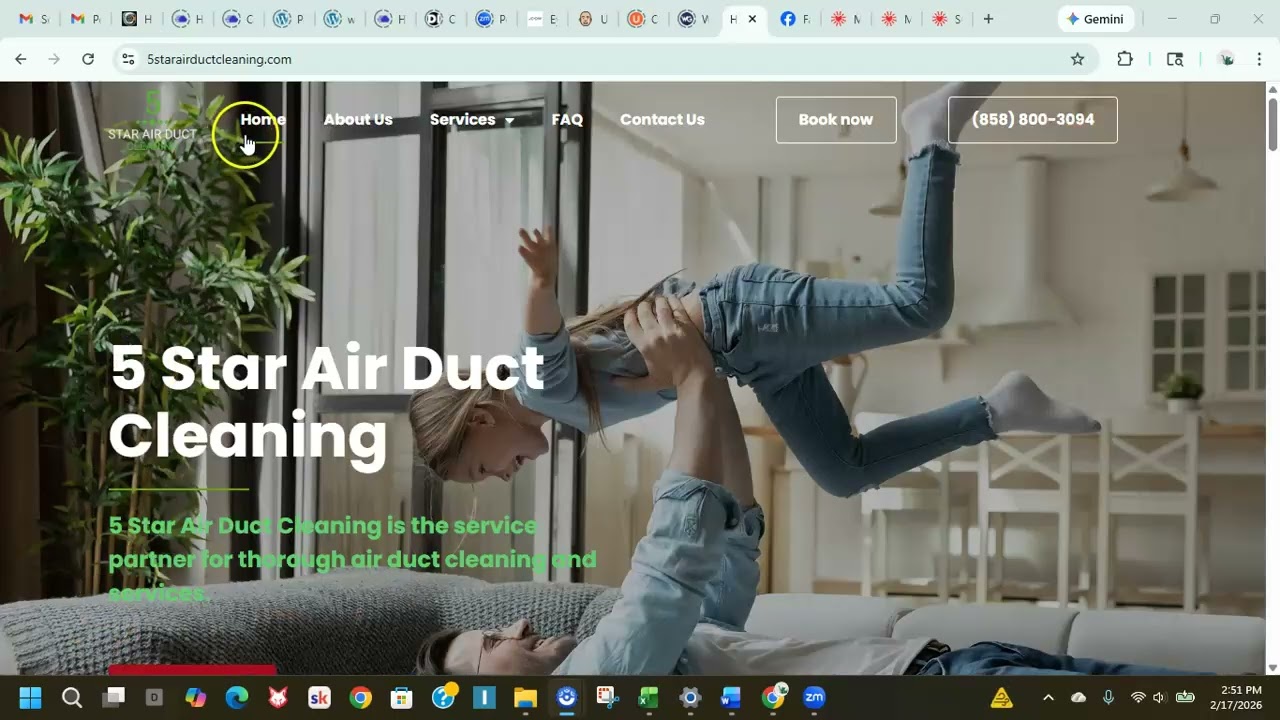The image size is (1280, 720).
Task: Bookmark this page with the star icon
Action: (x=1077, y=59)
